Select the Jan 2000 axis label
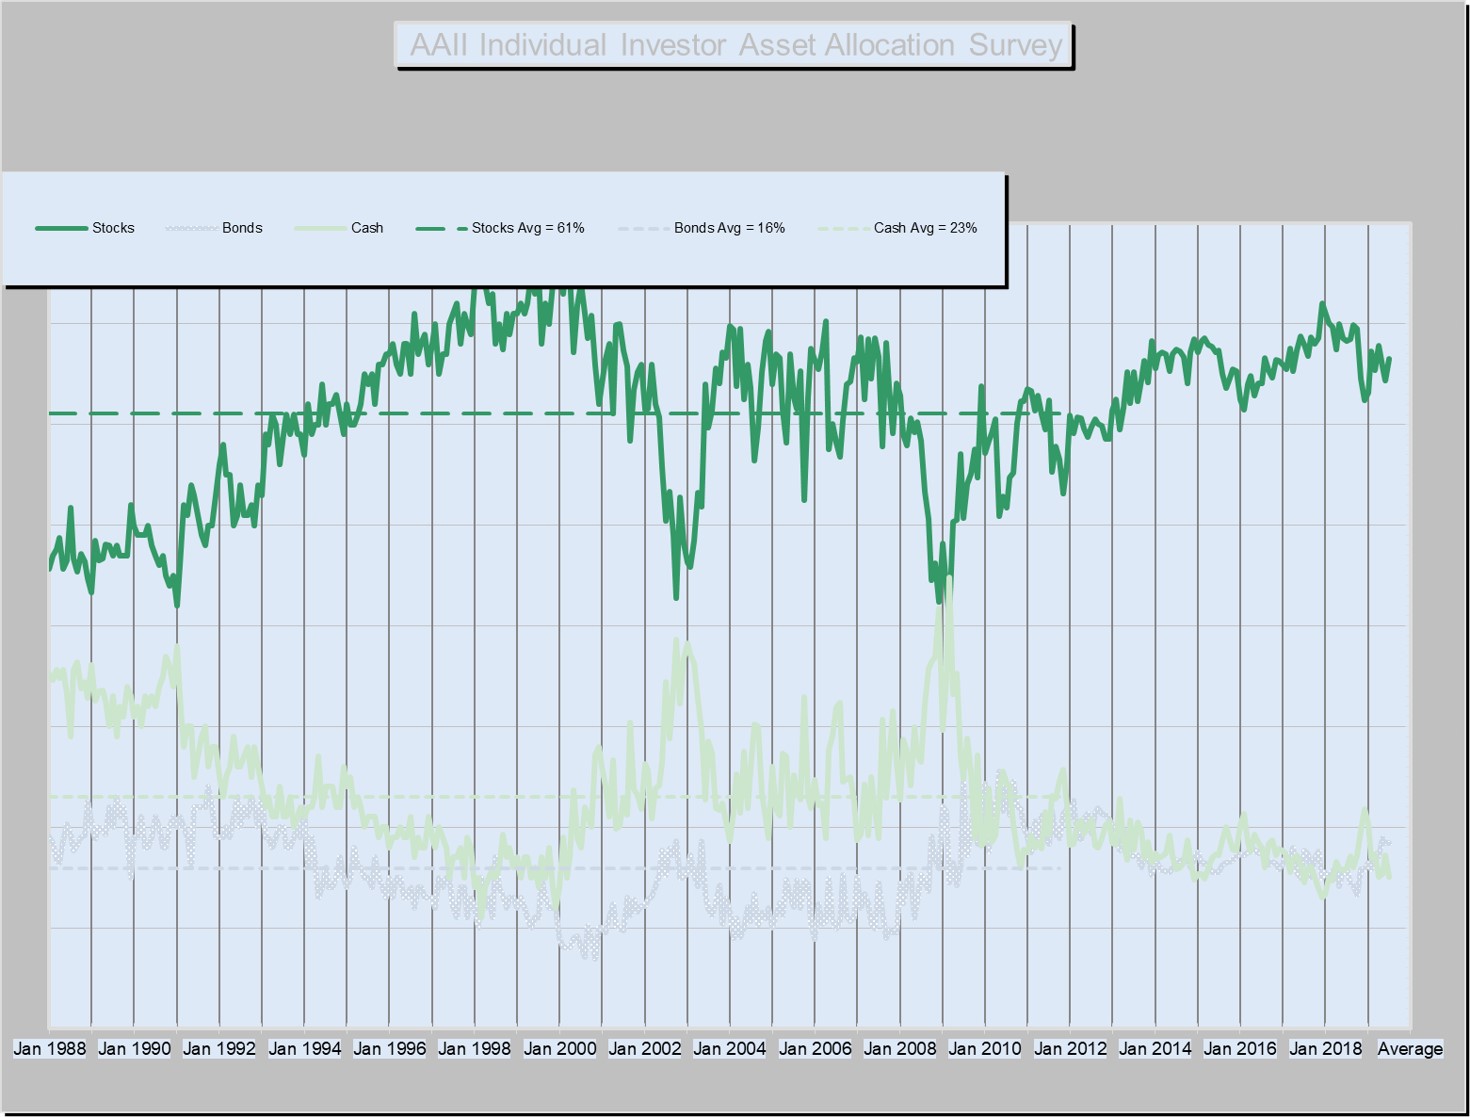Image resolution: width=1470 pixels, height=1117 pixels. [x=560, y=1049]
